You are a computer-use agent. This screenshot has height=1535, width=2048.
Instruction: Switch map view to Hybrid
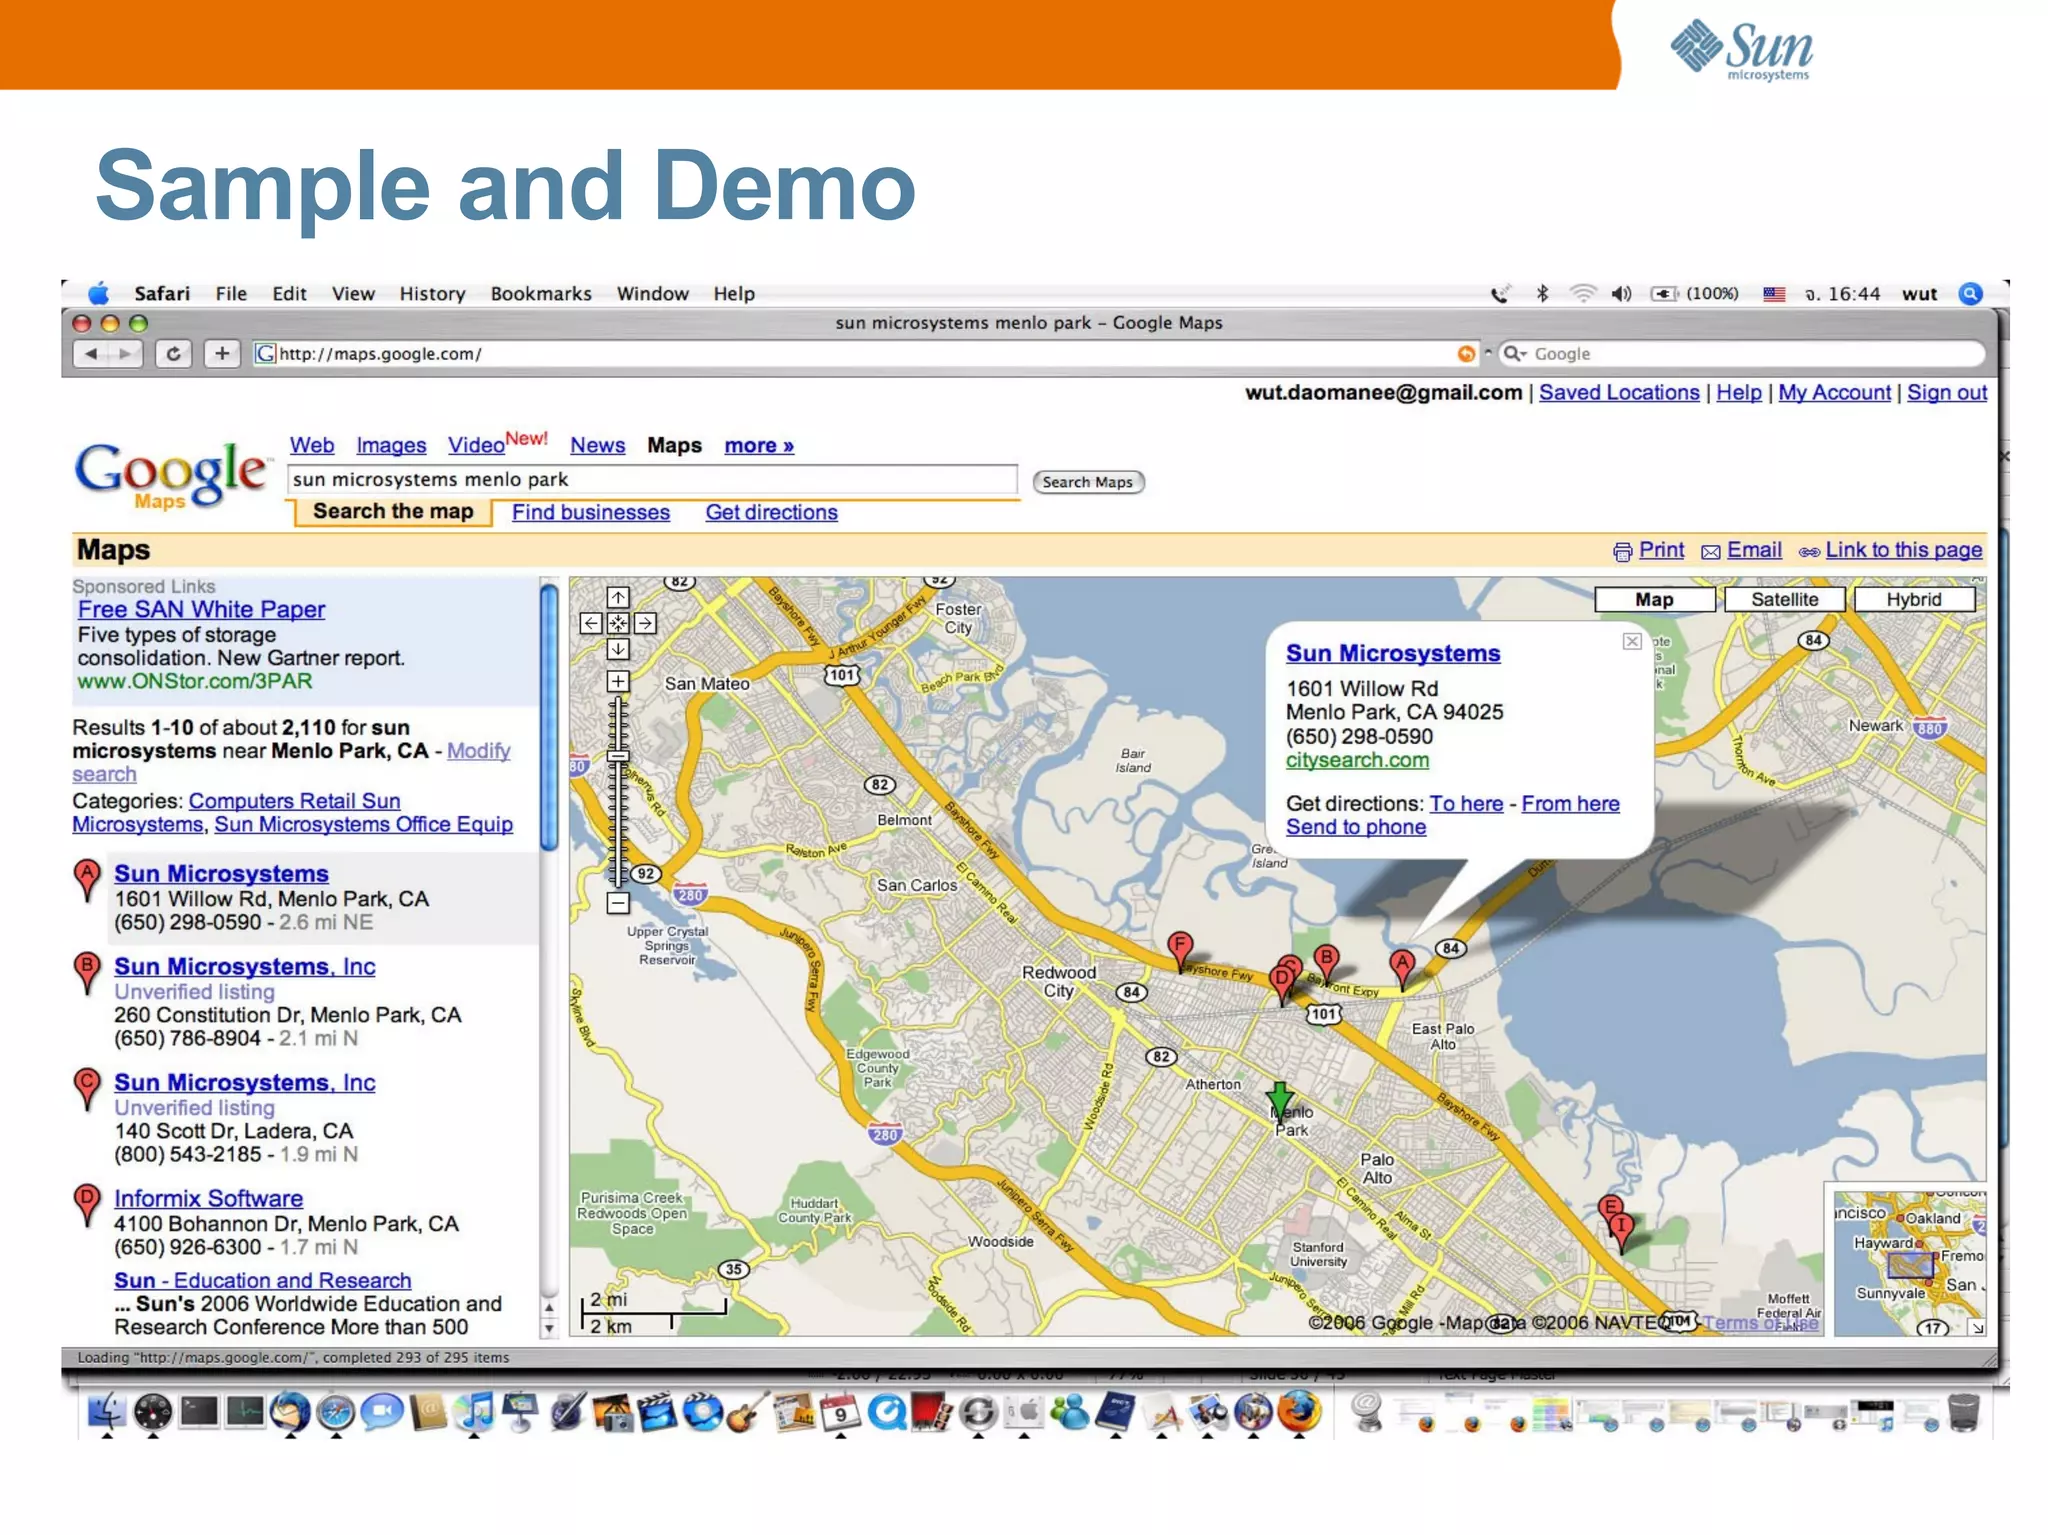(1913, 599)
